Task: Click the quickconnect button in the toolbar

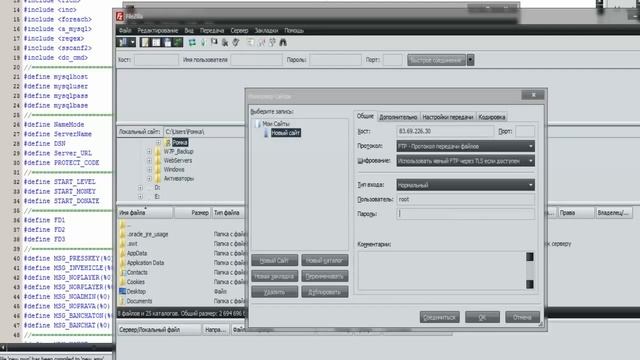Action: (x=436, y=60)
